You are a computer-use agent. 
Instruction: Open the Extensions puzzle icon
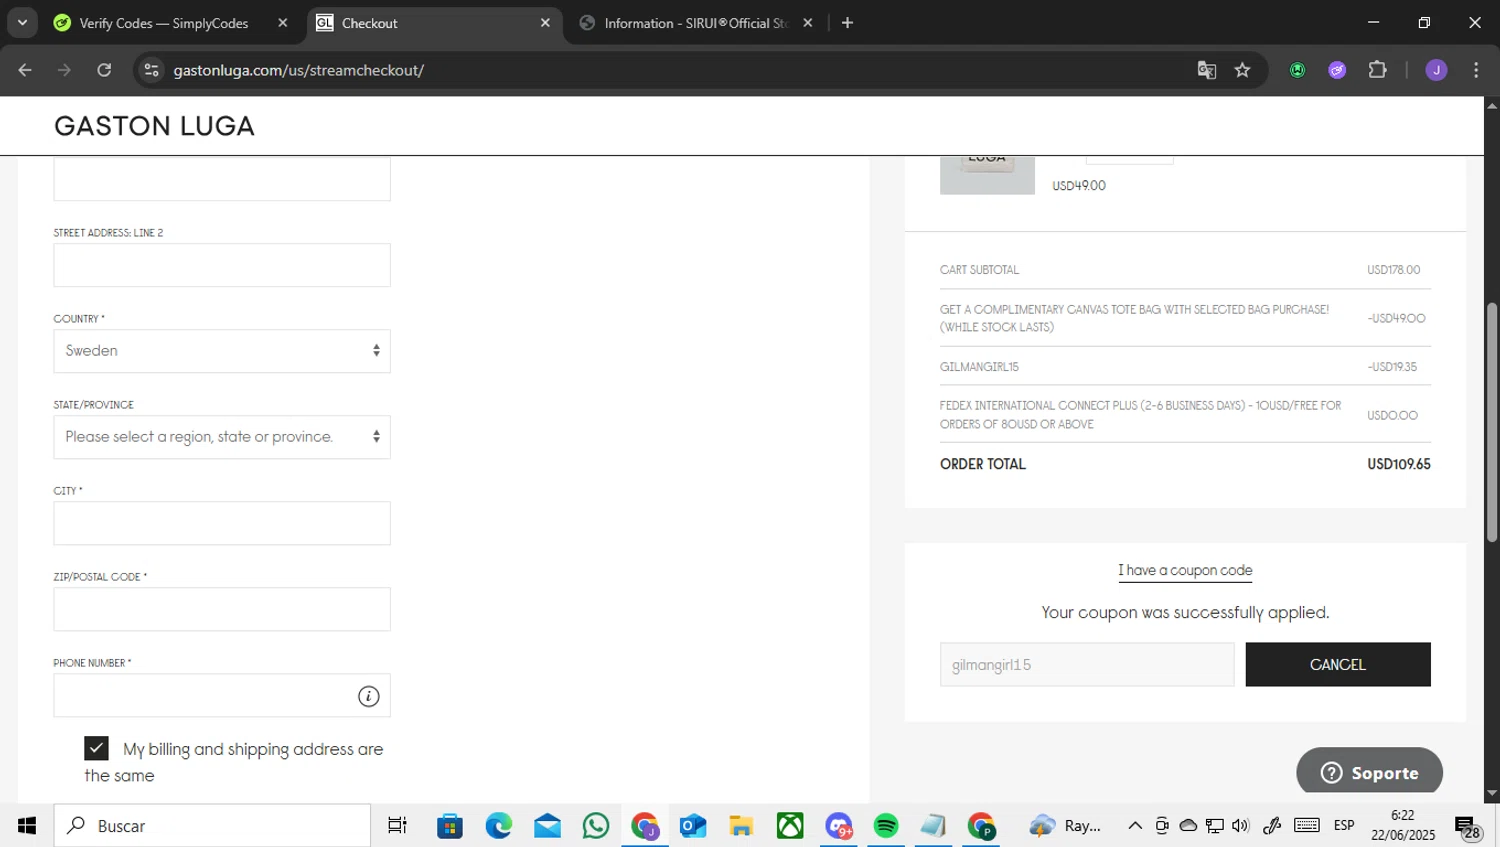tap(1377, 70)
